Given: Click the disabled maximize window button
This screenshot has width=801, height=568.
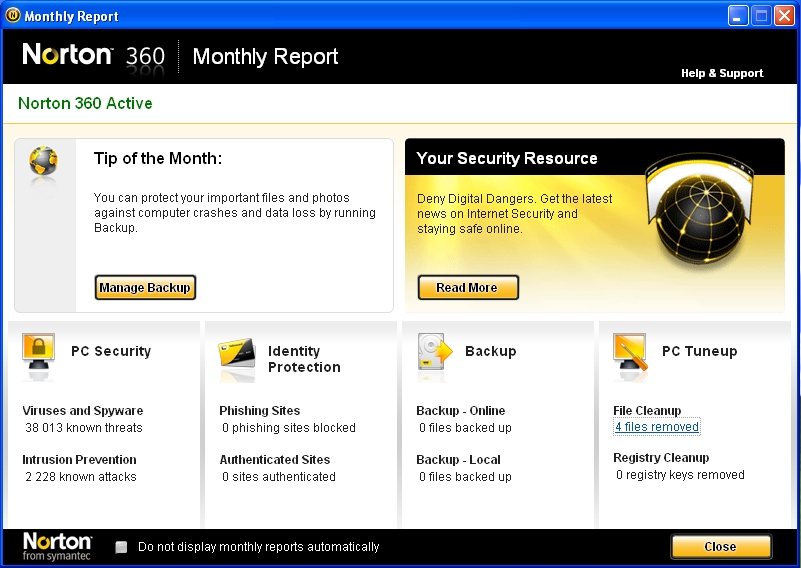Looking at the screenshot, I should (x=761, y=16).
